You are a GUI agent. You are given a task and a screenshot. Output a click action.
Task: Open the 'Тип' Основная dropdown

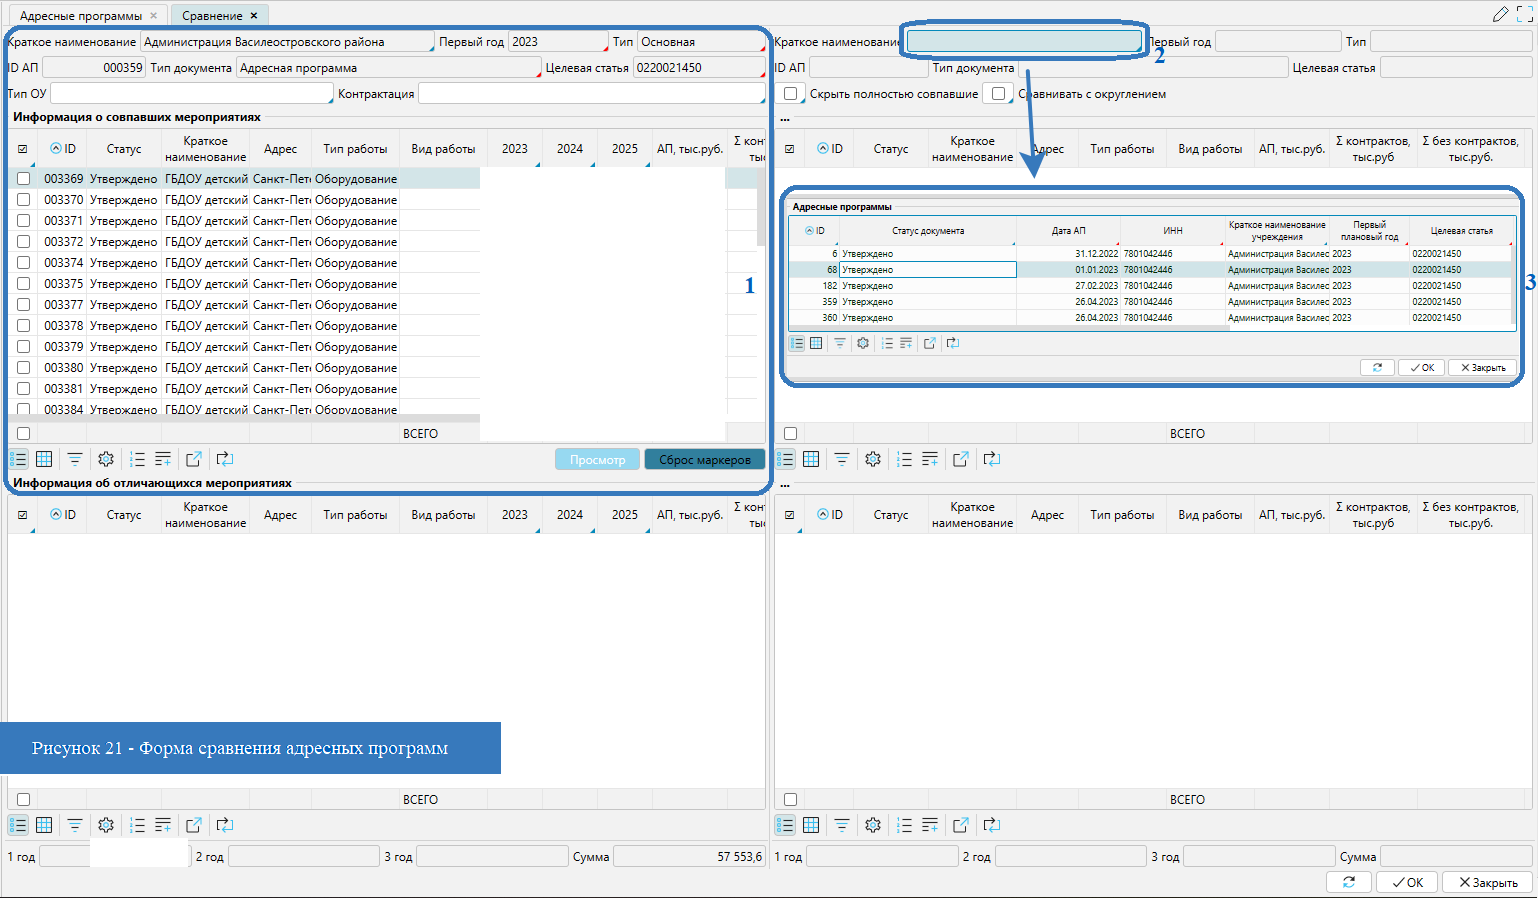[x=701, y=42]
